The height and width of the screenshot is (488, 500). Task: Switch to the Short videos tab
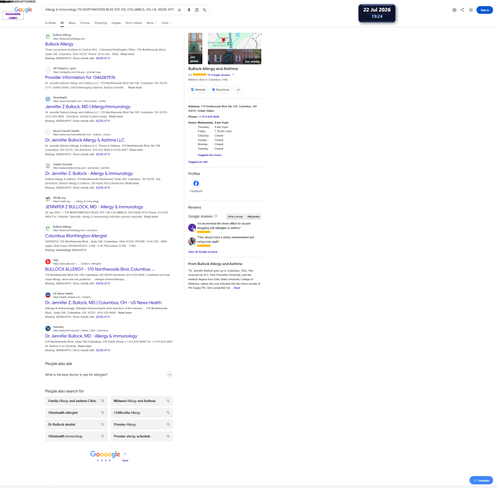(x=134, y=23)
